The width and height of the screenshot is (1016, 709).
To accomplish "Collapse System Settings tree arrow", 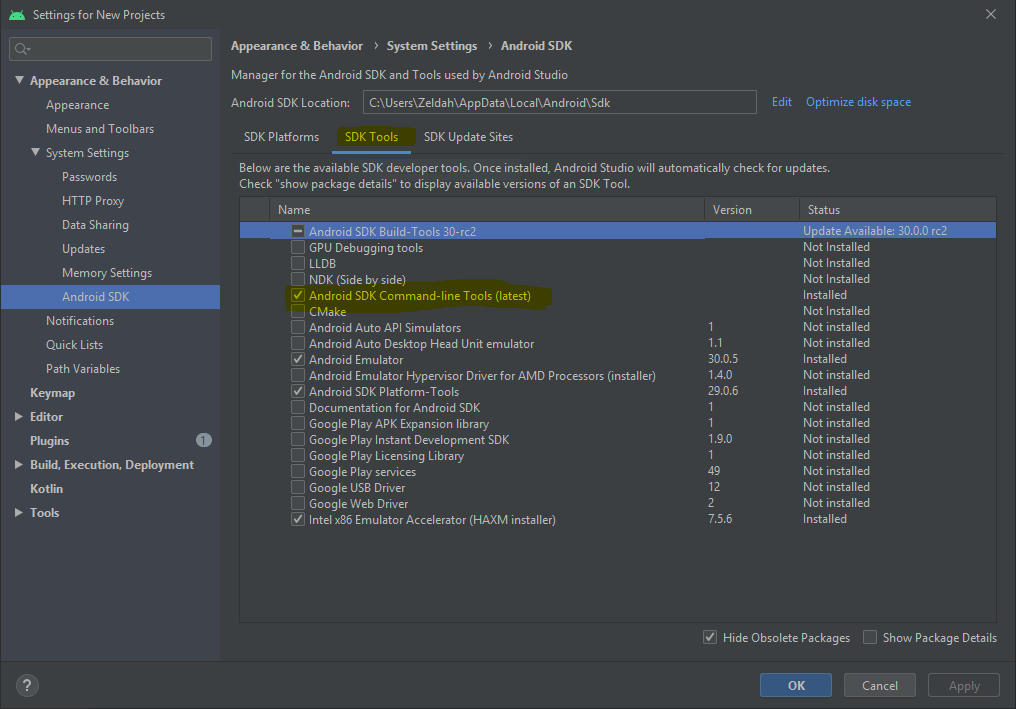I will [36, 152].
